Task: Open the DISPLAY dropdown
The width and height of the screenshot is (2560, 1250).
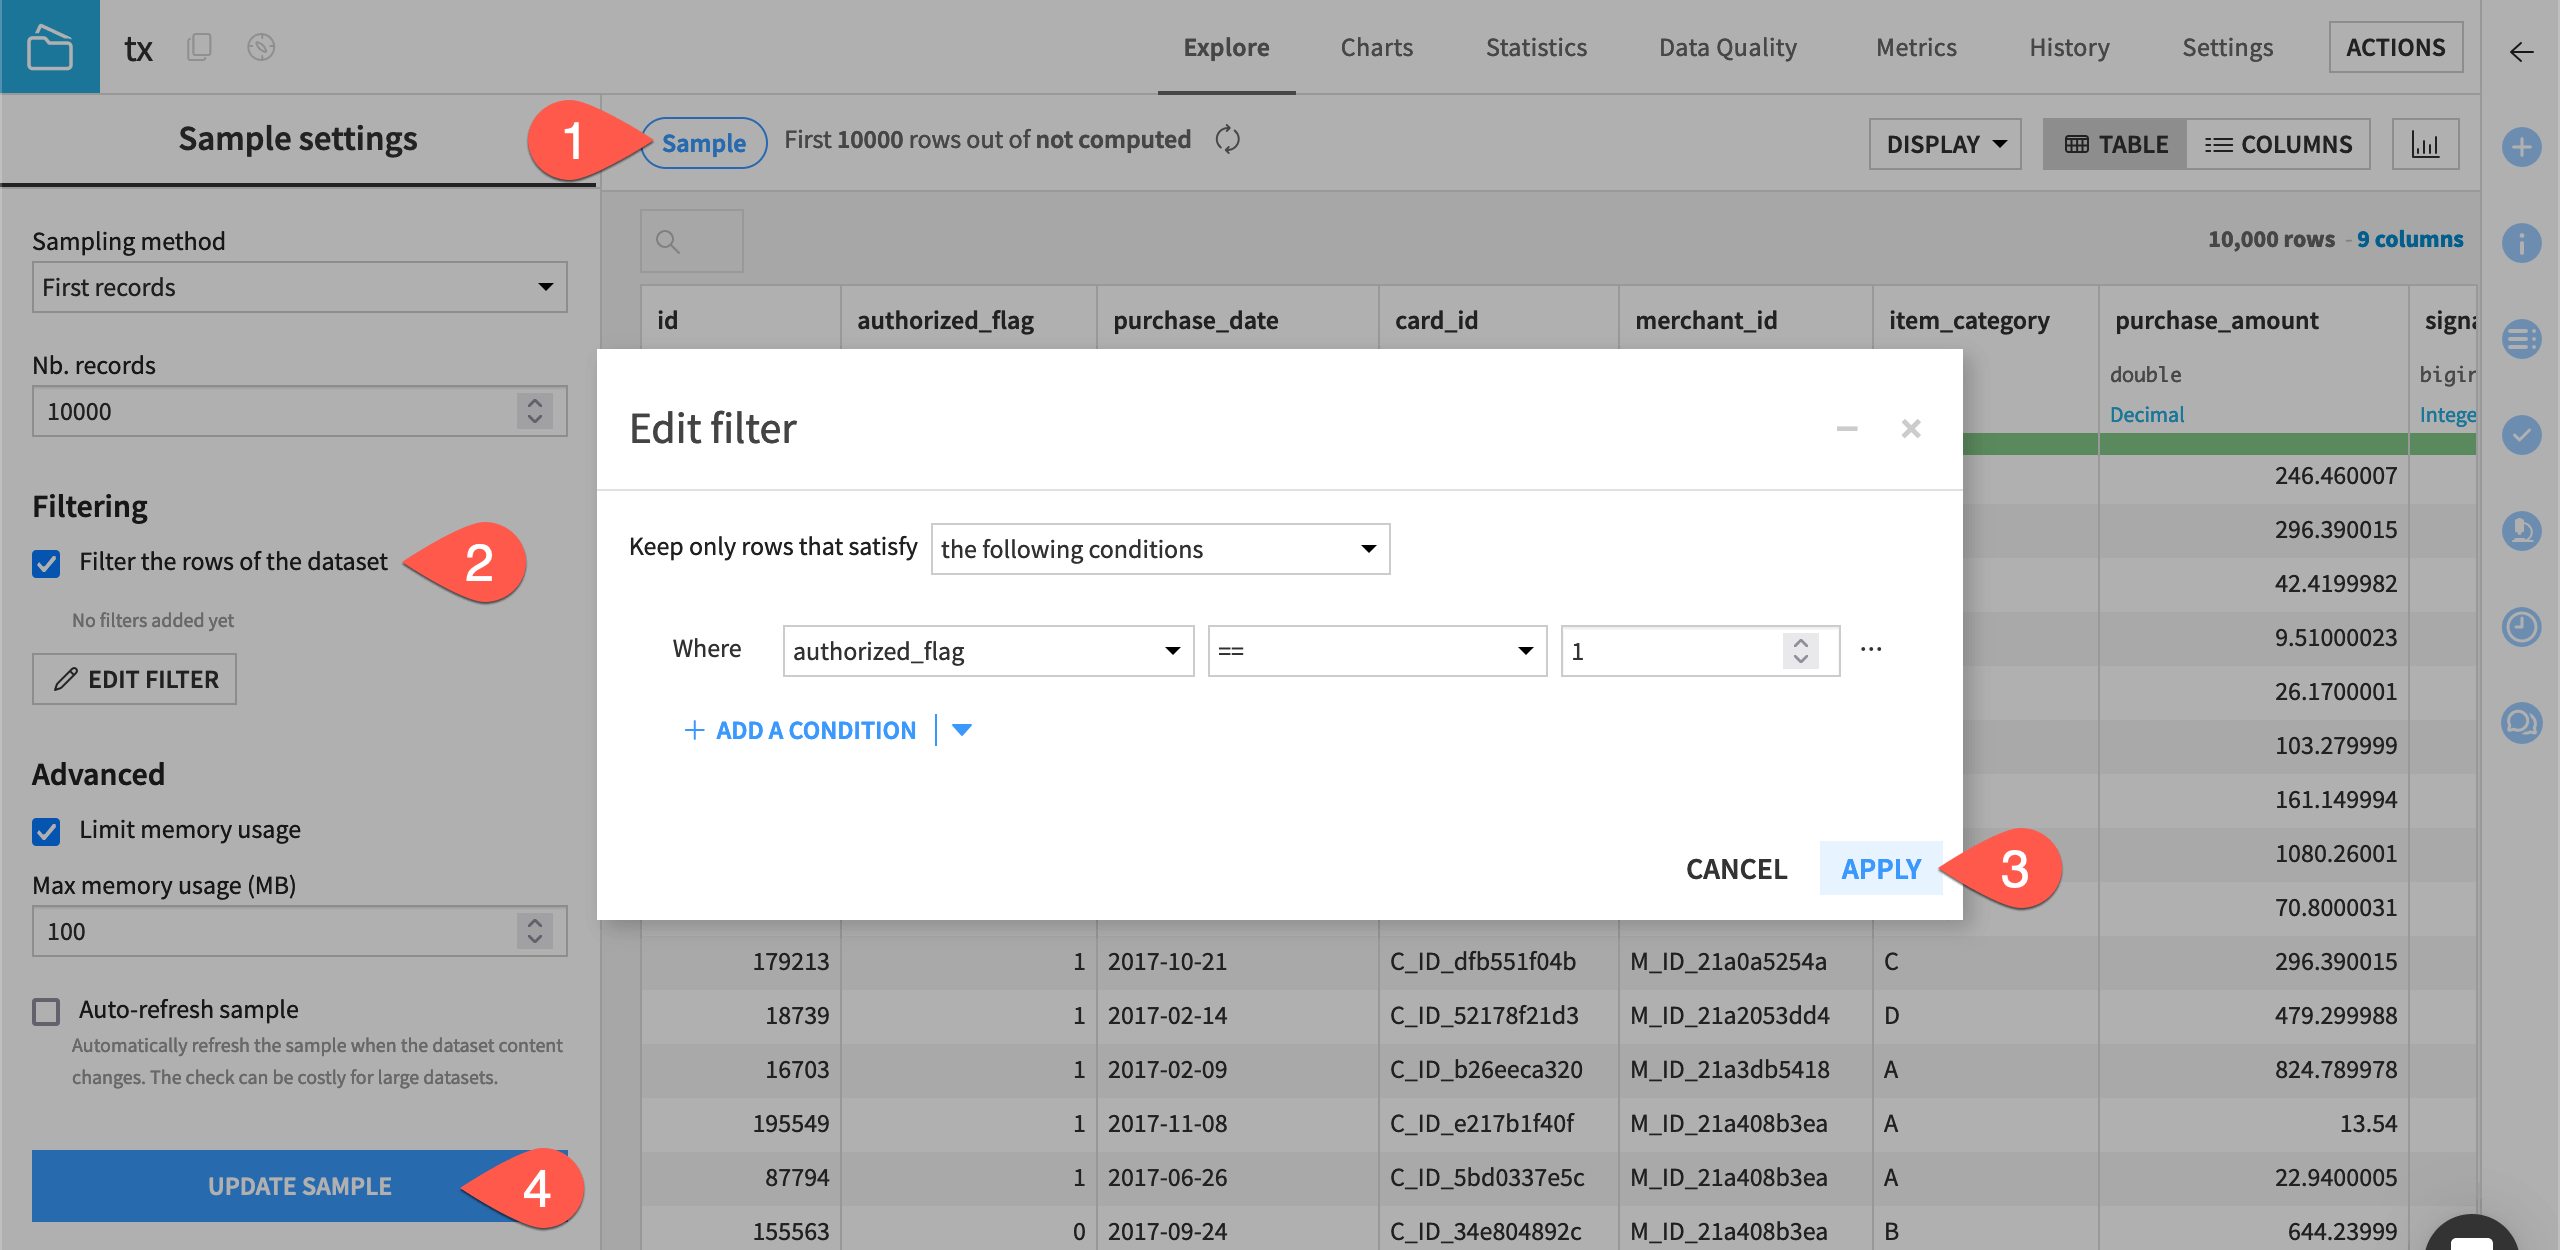Action: coord(1944,143)
